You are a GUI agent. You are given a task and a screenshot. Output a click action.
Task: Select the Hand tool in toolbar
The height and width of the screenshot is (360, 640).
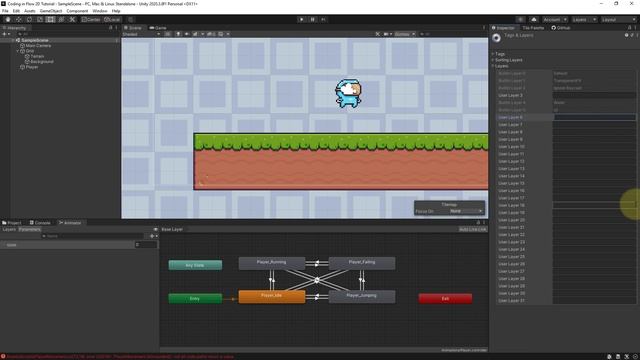coord(8,19)
